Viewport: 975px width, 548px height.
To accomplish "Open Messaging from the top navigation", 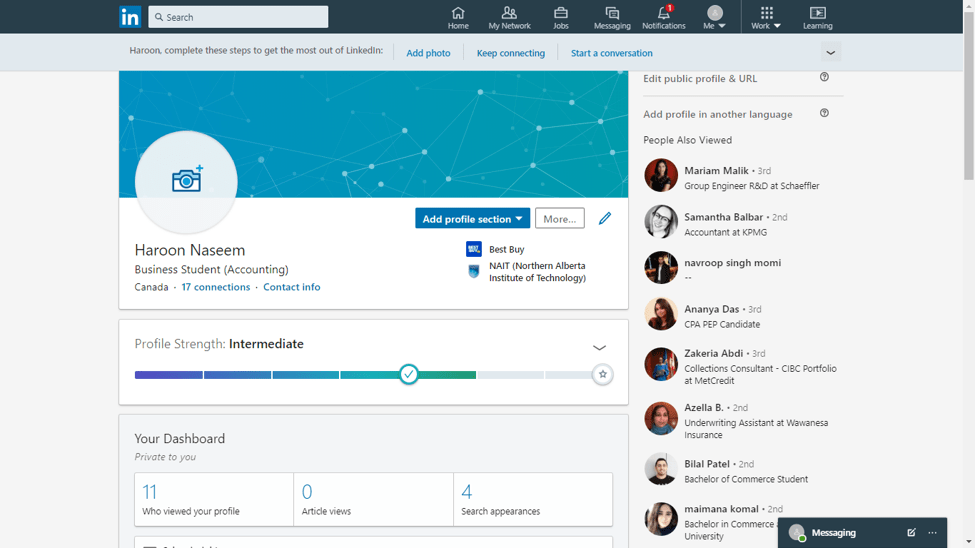I will pyautogui.click(x=612, y=17).
